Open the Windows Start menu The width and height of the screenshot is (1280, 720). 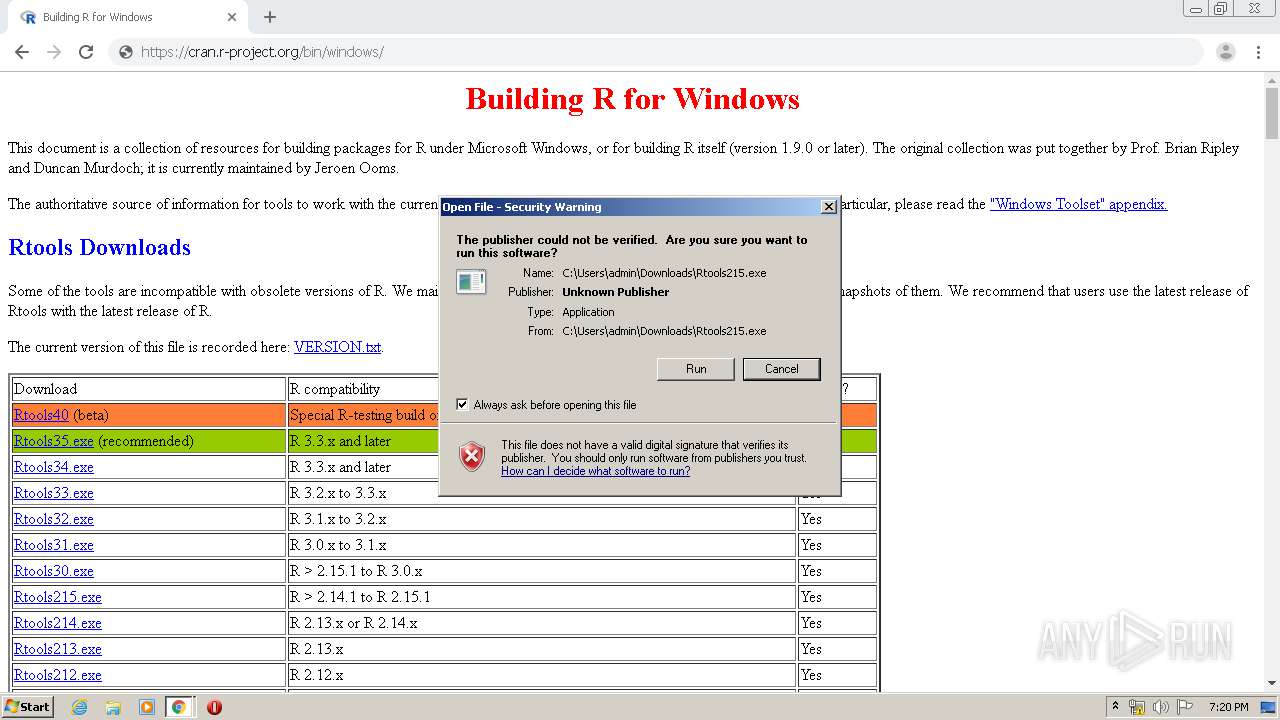click(x=28, y=706)
